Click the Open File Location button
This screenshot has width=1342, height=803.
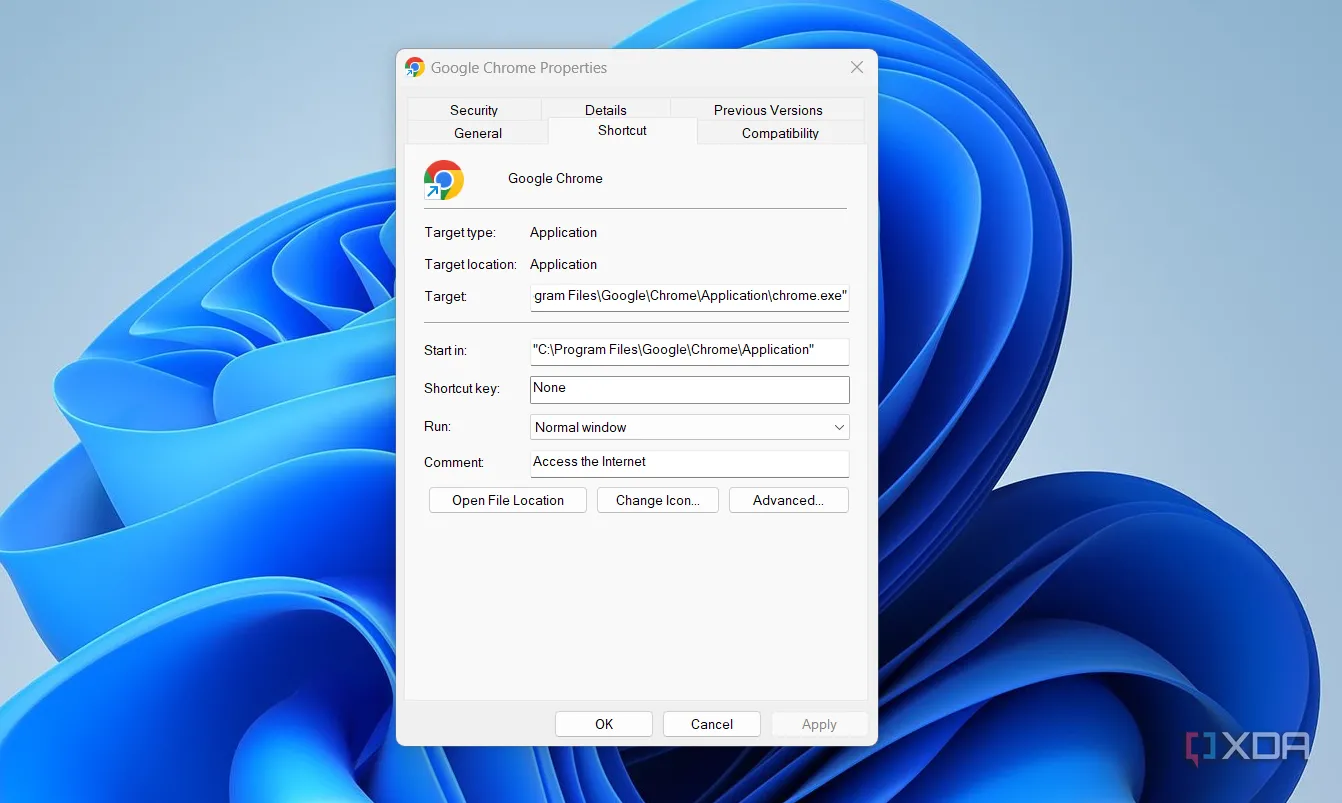tap(508, 500)
